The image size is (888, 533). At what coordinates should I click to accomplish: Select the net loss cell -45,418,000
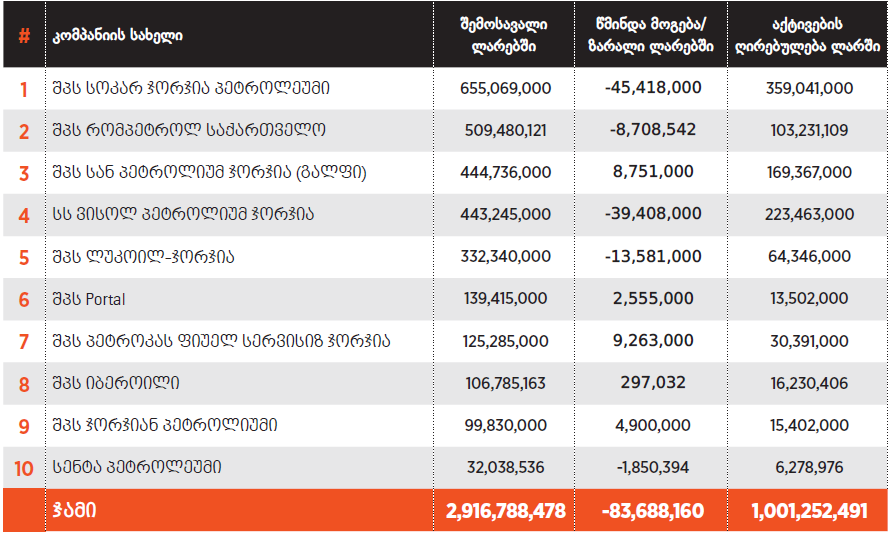pos(653,88)
